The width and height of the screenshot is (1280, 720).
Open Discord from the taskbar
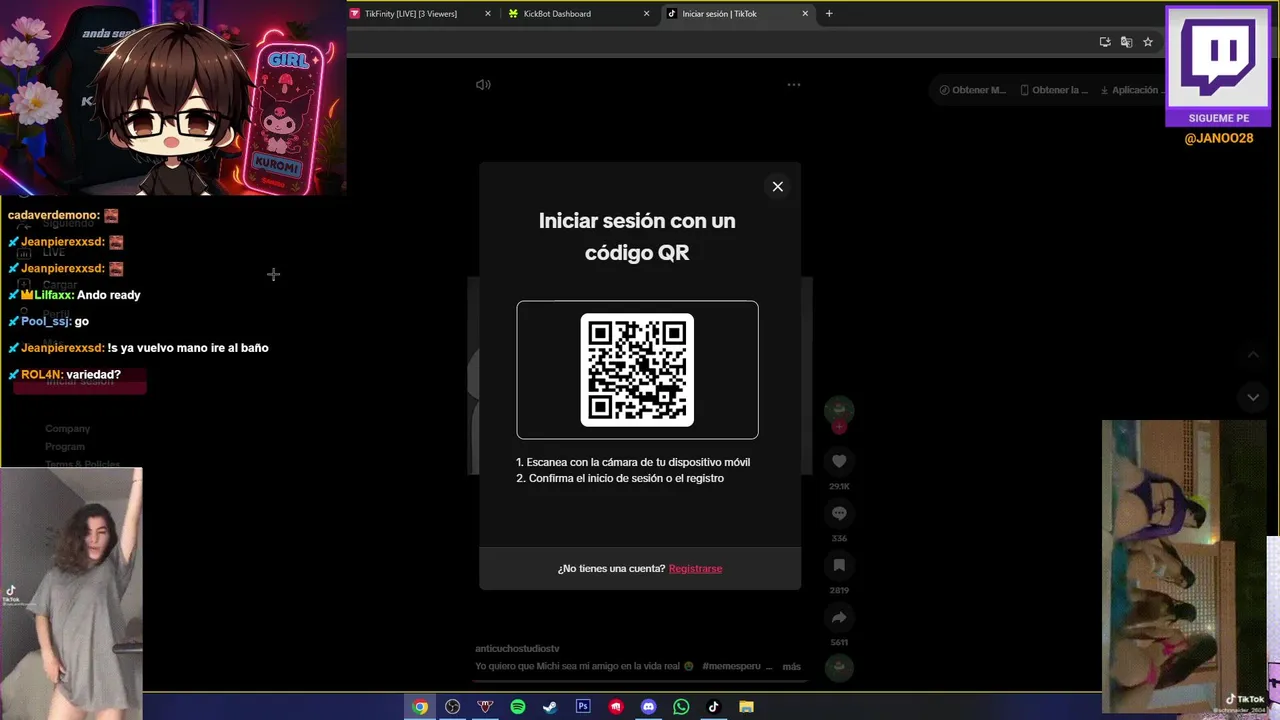[648, 707]
